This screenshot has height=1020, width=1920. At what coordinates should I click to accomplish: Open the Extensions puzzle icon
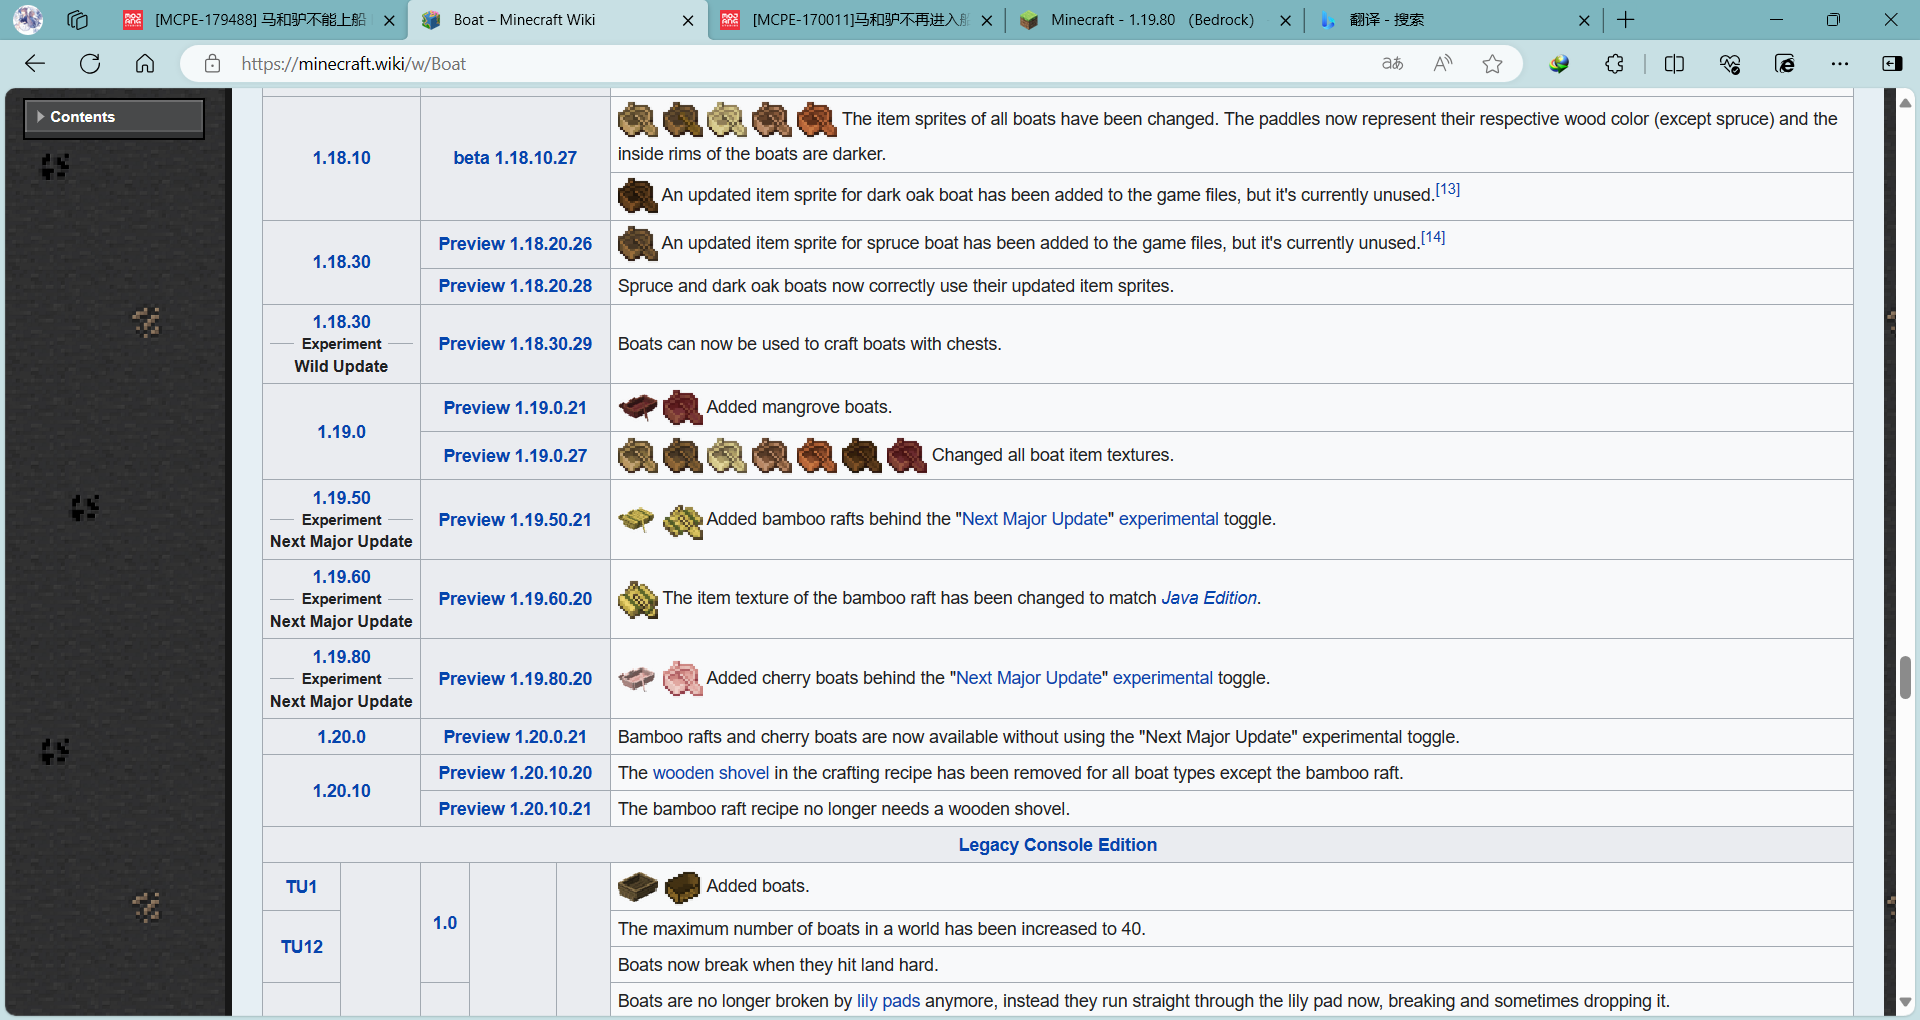[1614, 64]
